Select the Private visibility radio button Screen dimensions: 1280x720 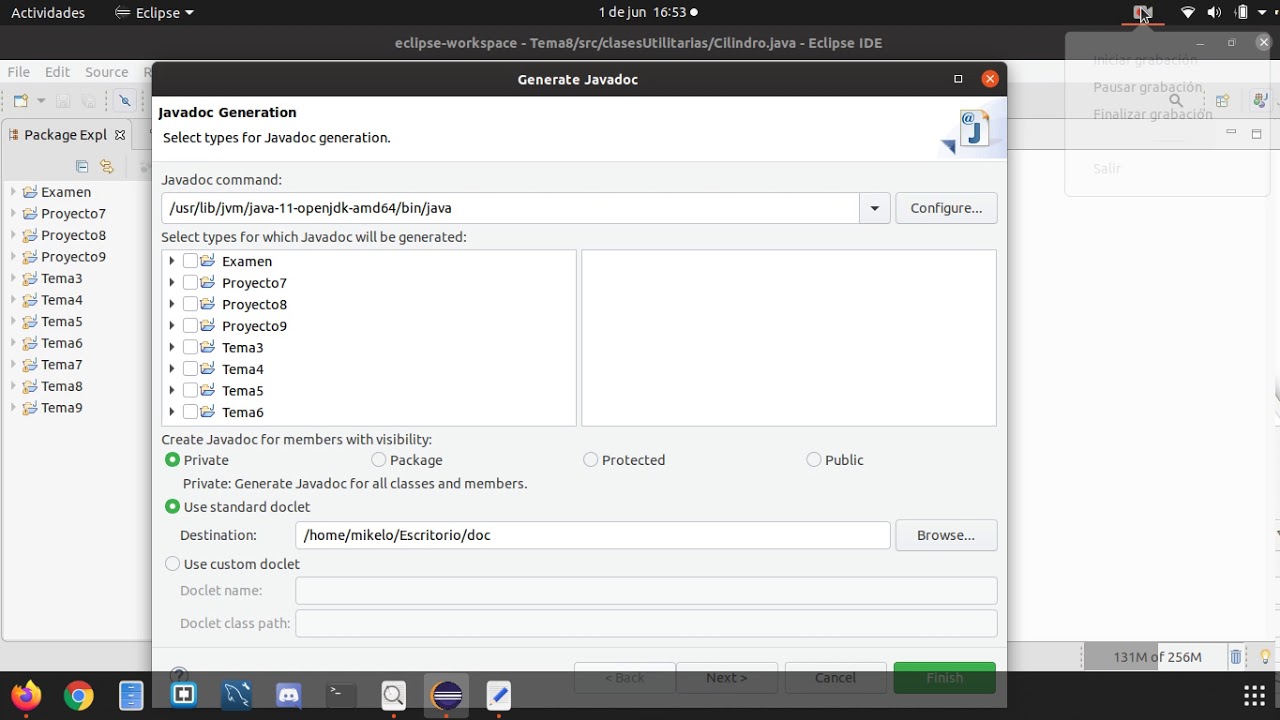[173, 460]
